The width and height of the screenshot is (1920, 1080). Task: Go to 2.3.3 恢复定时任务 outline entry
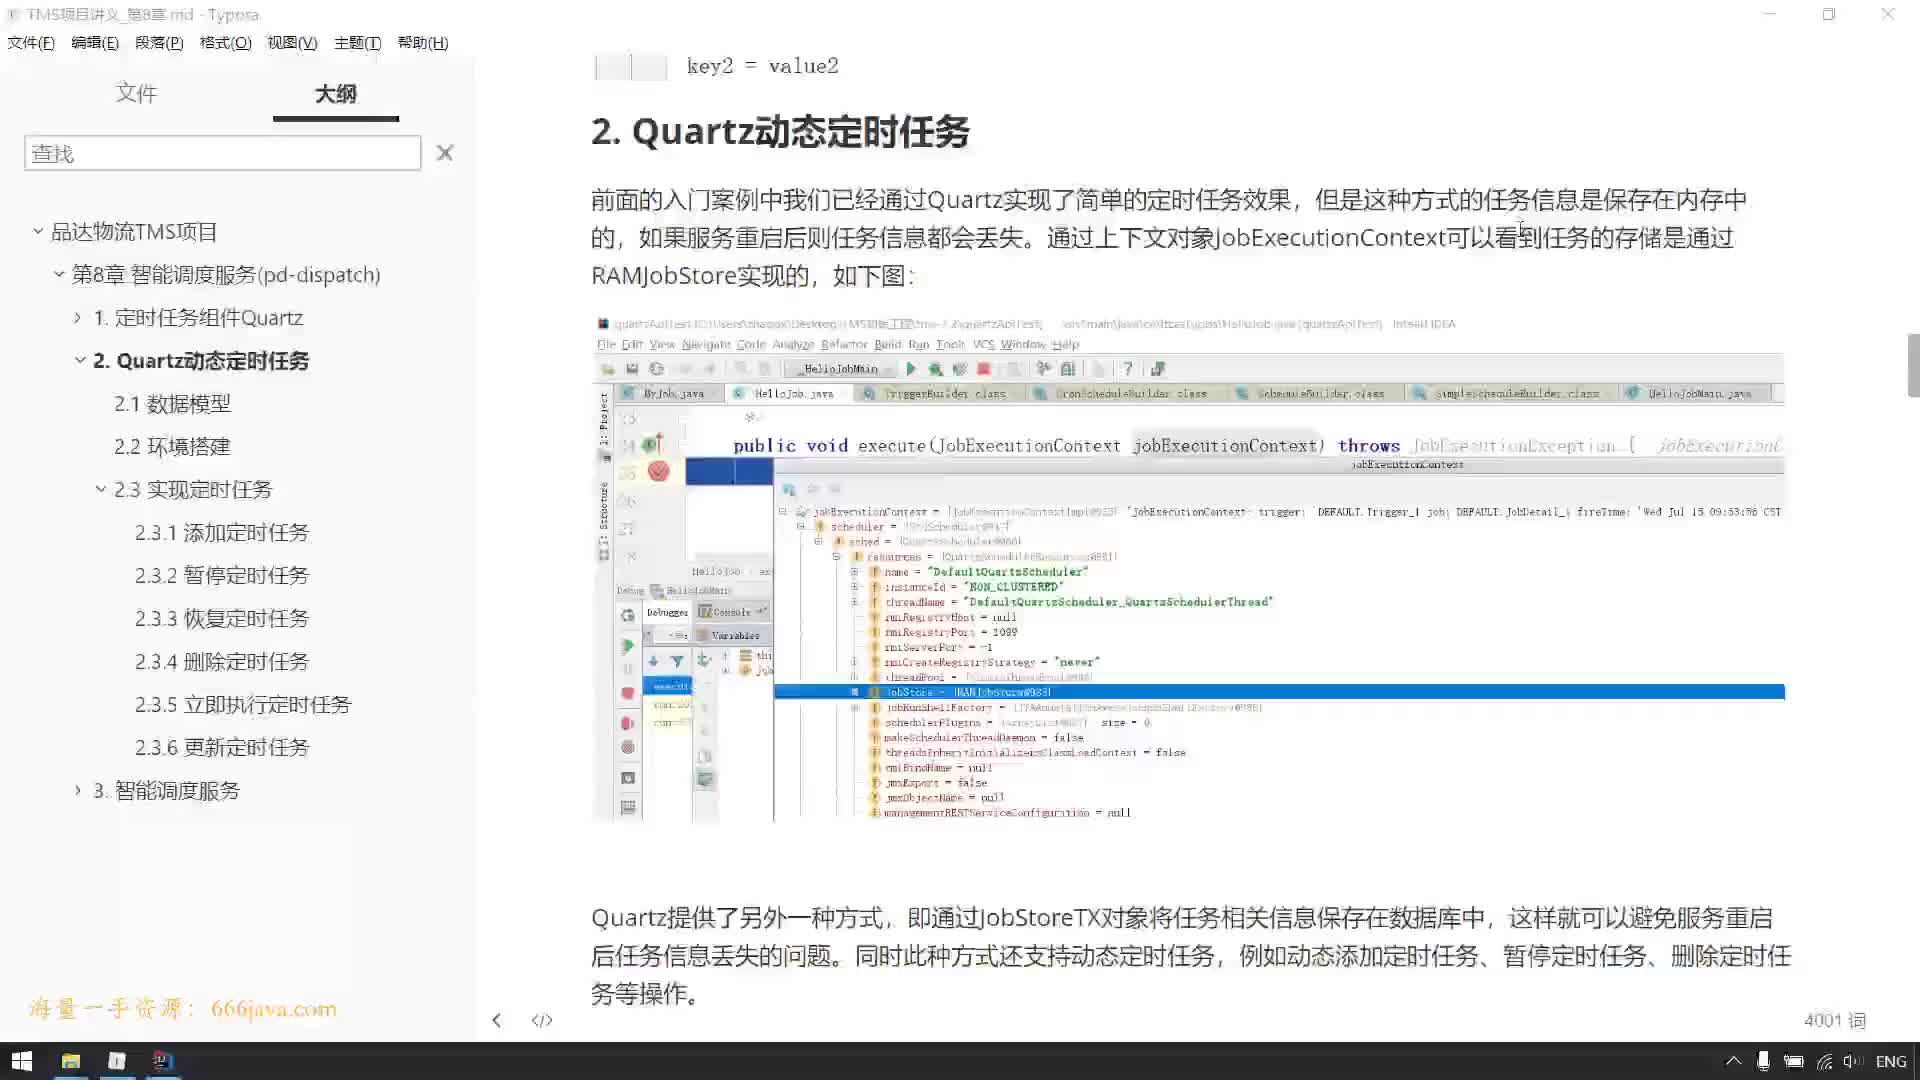(222, 619)
